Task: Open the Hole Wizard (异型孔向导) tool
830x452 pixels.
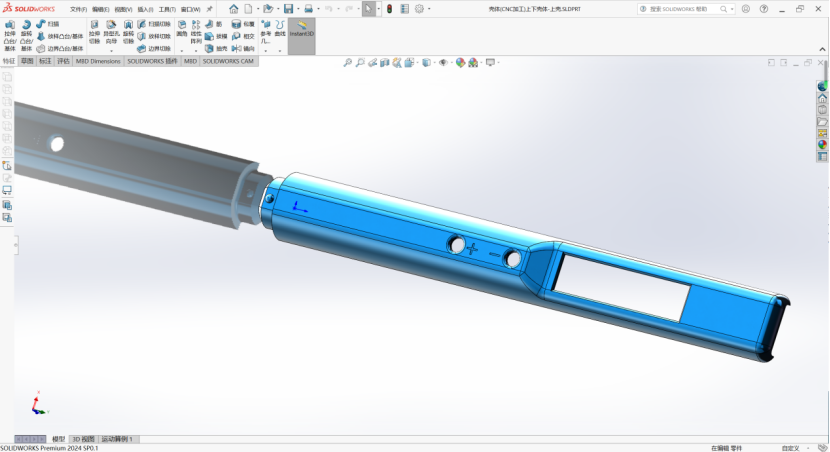Action: [111, 32]
